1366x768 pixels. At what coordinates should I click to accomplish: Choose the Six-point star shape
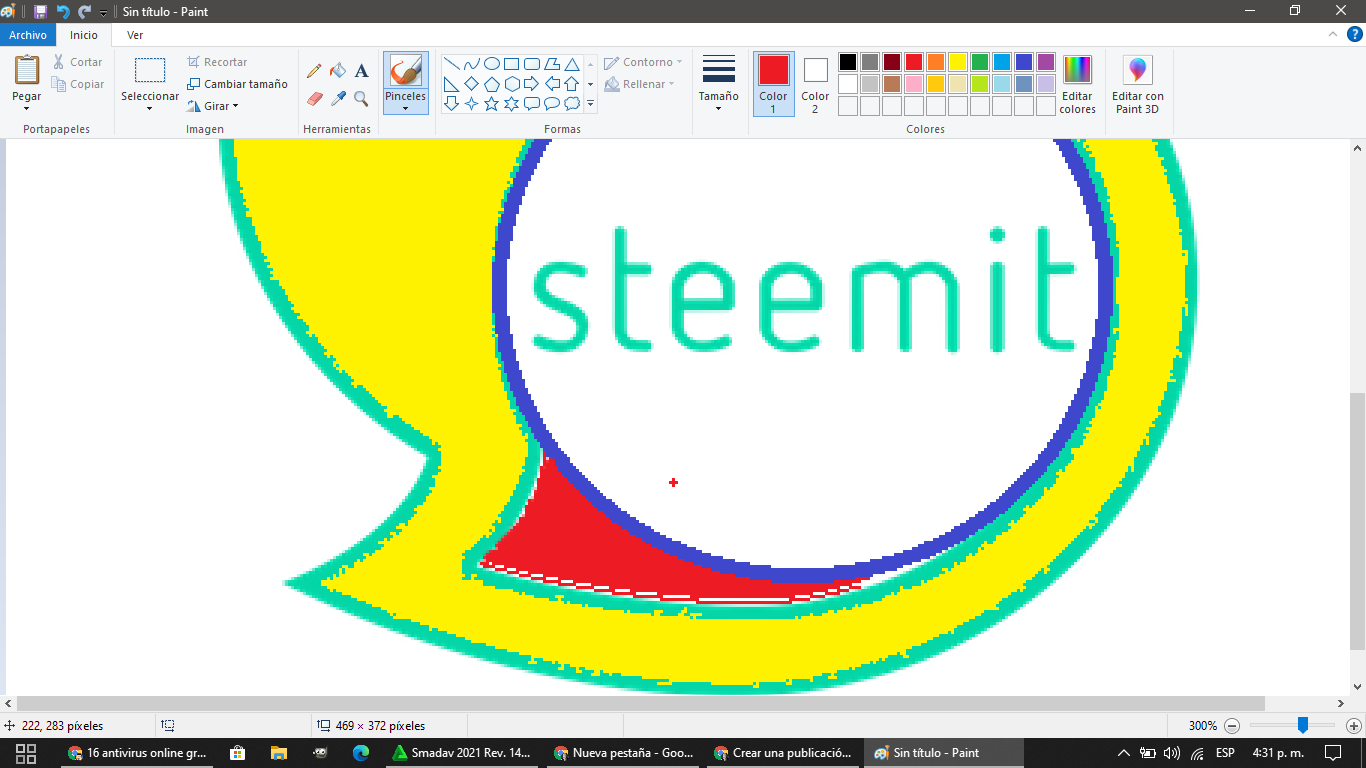[x=512, y=104]
